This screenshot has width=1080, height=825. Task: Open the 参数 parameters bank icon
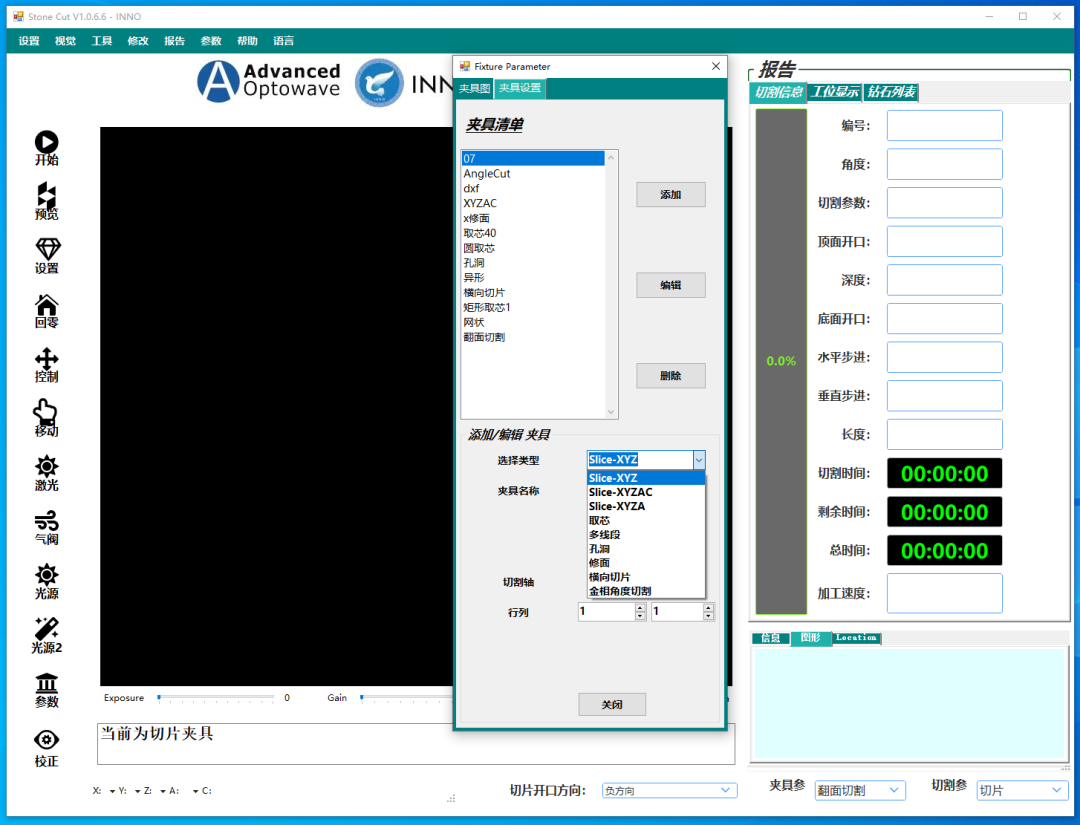point(46,683)
